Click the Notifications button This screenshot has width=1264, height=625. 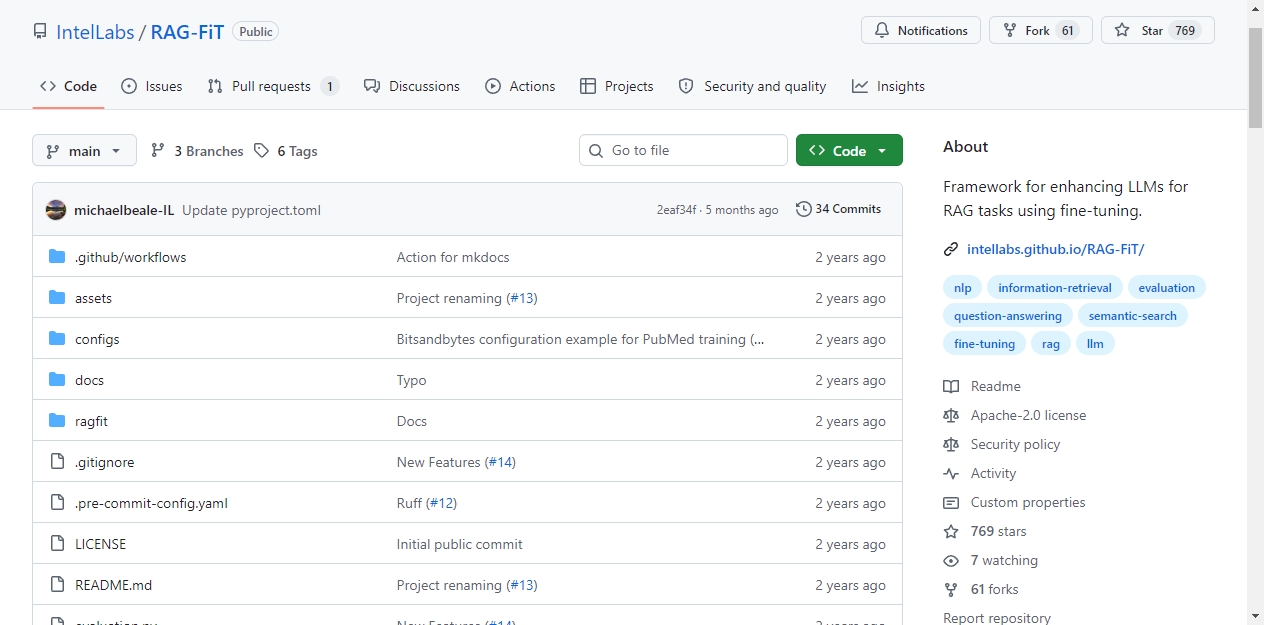tap(921, 30)
